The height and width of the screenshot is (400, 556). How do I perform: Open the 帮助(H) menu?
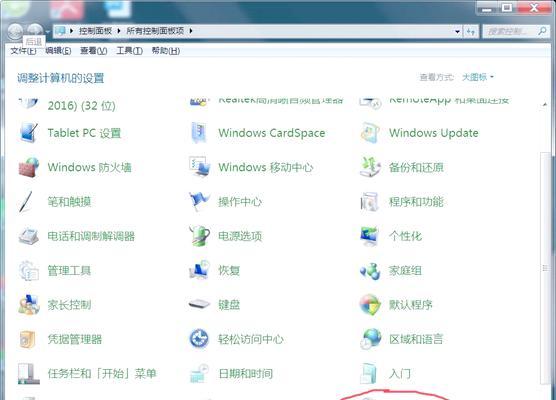(166, 51)
